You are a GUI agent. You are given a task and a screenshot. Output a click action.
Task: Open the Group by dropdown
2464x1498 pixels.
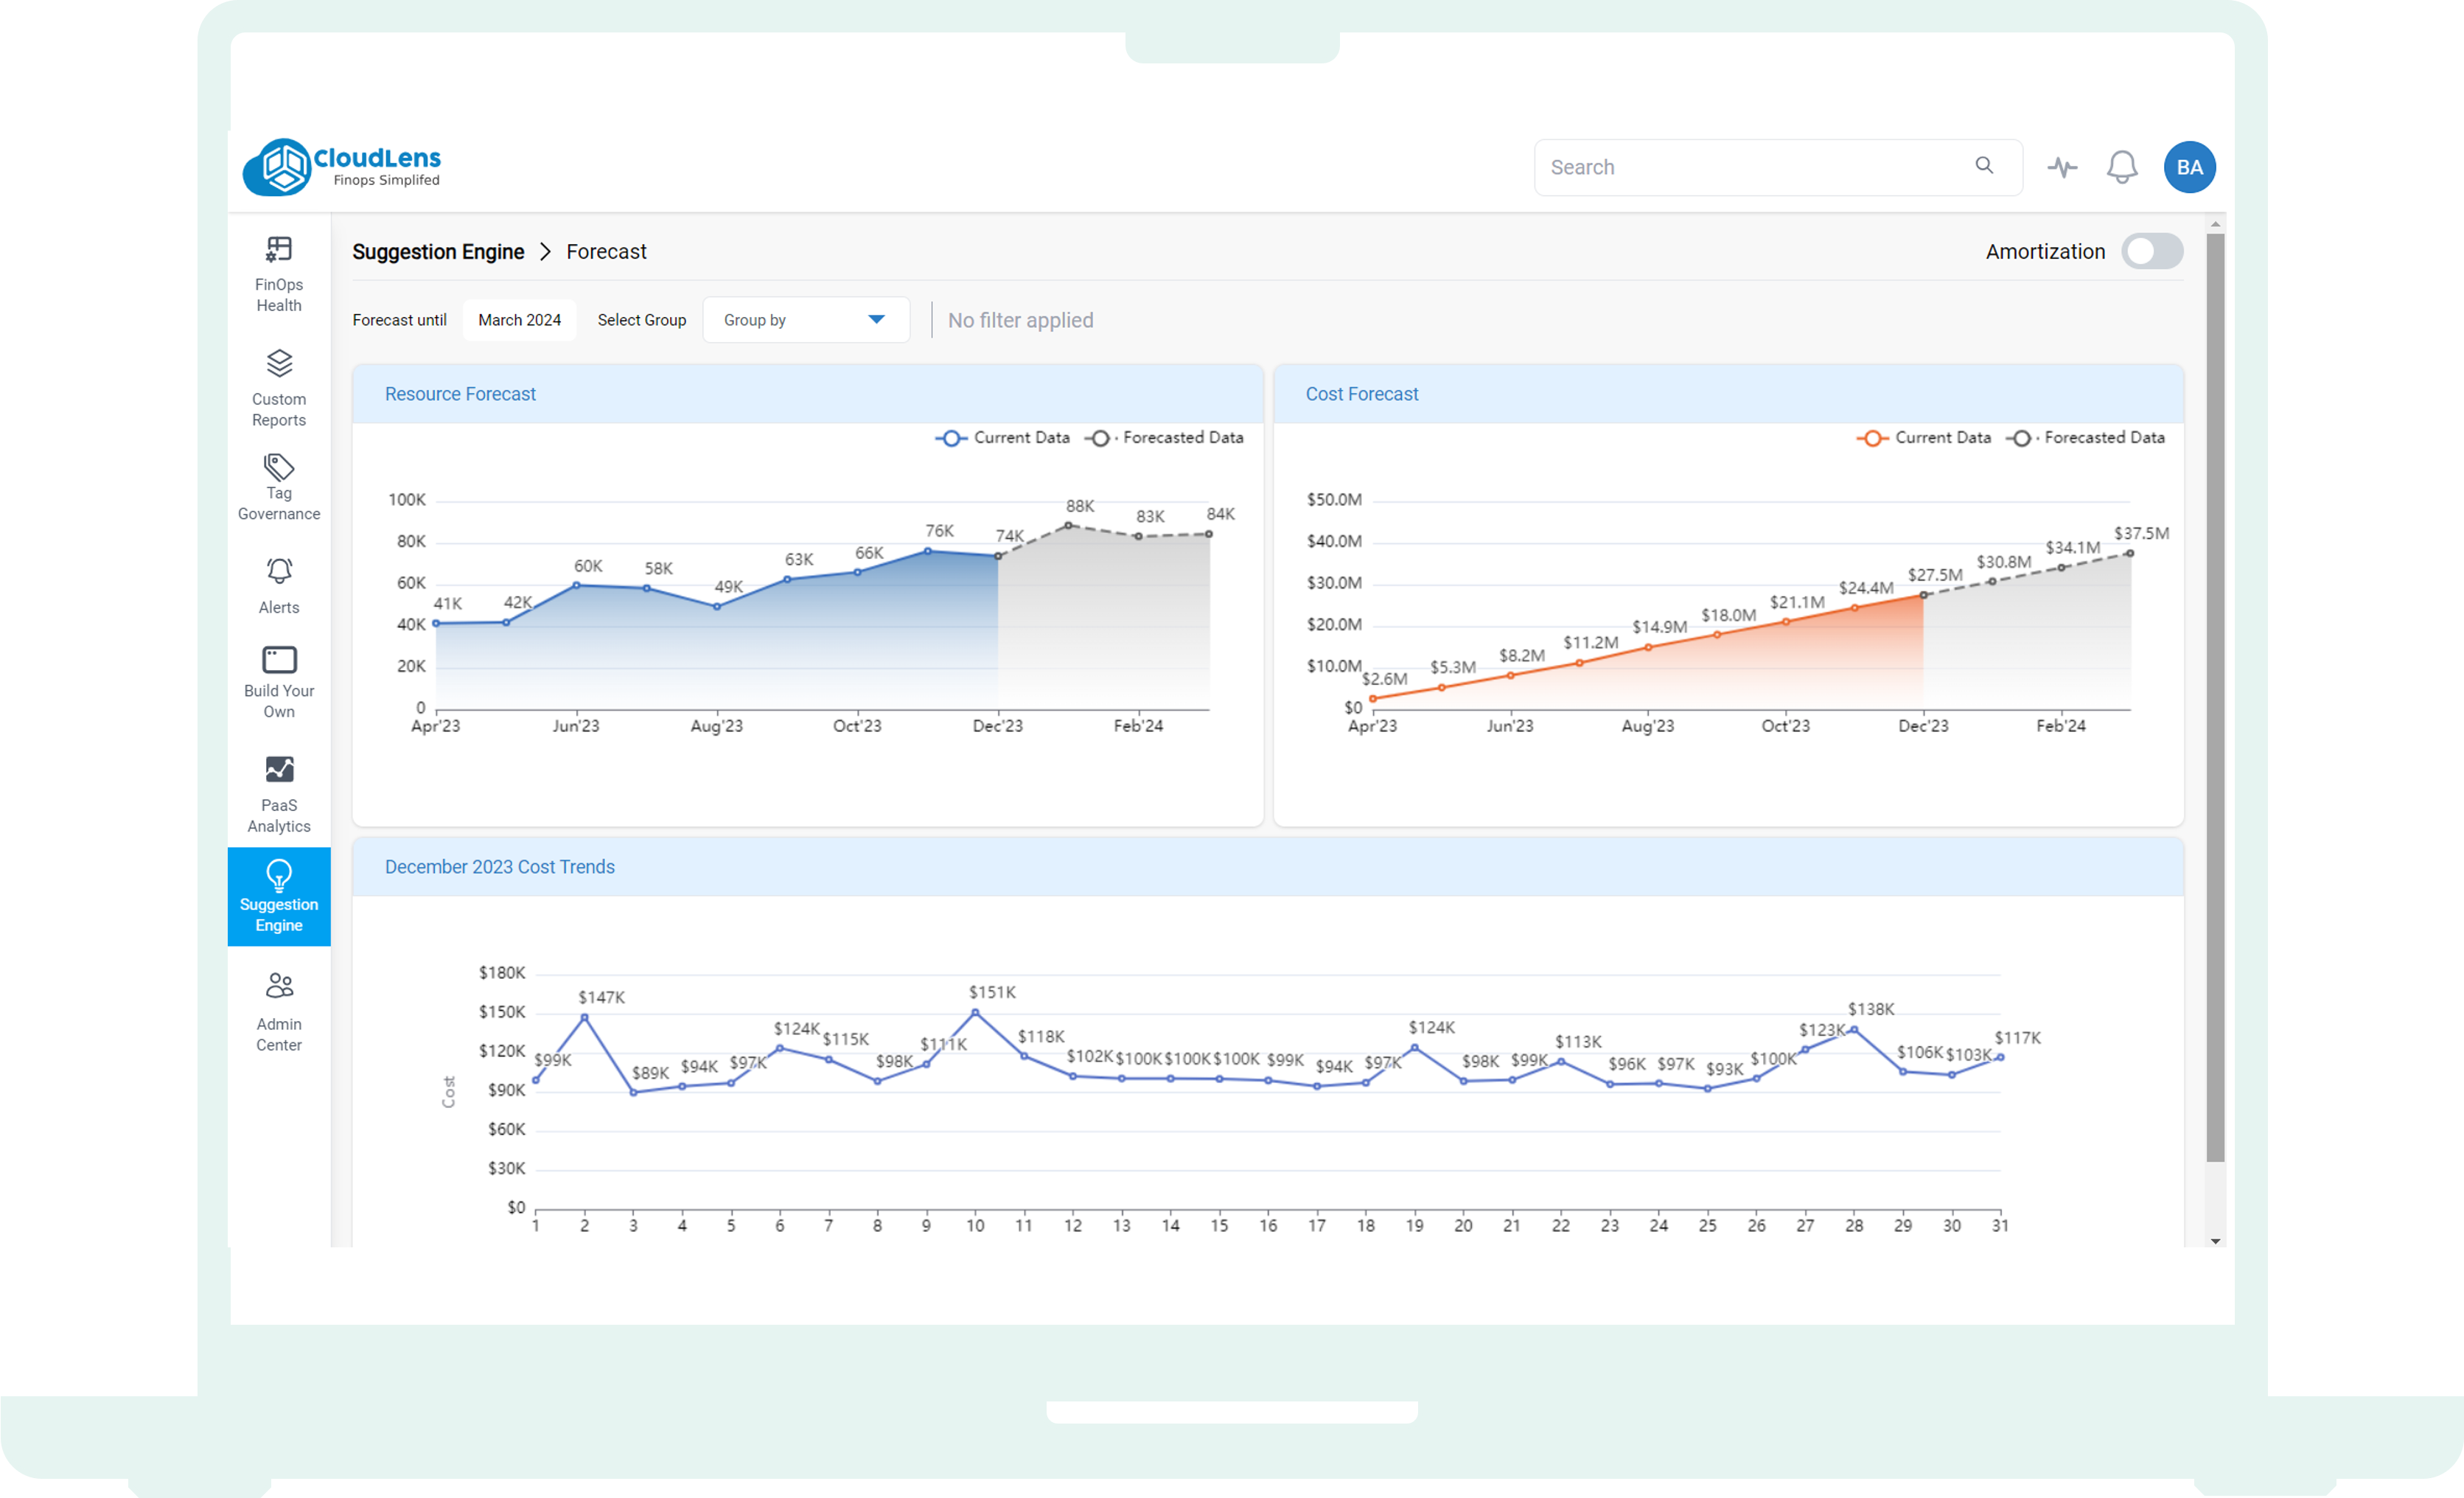(x=806, y=319)
